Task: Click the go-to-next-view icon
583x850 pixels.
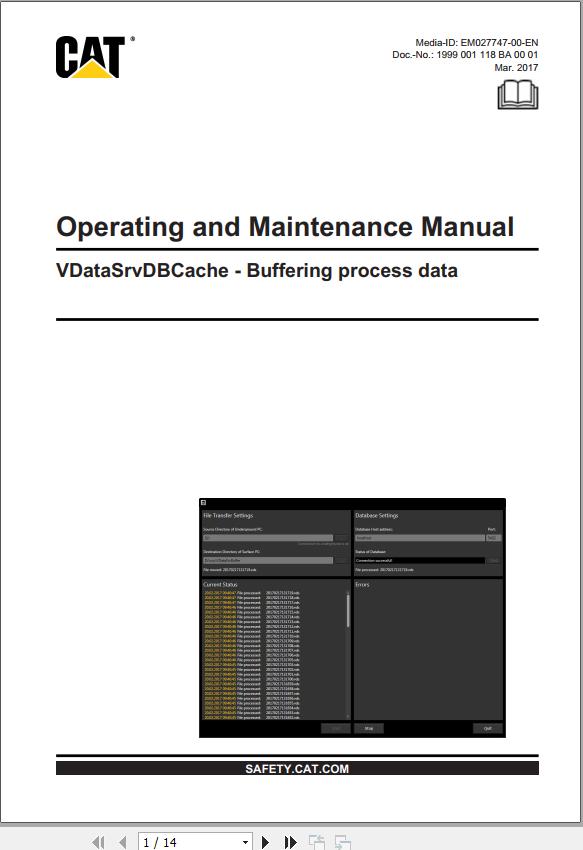Action: [x=342, y=842]
